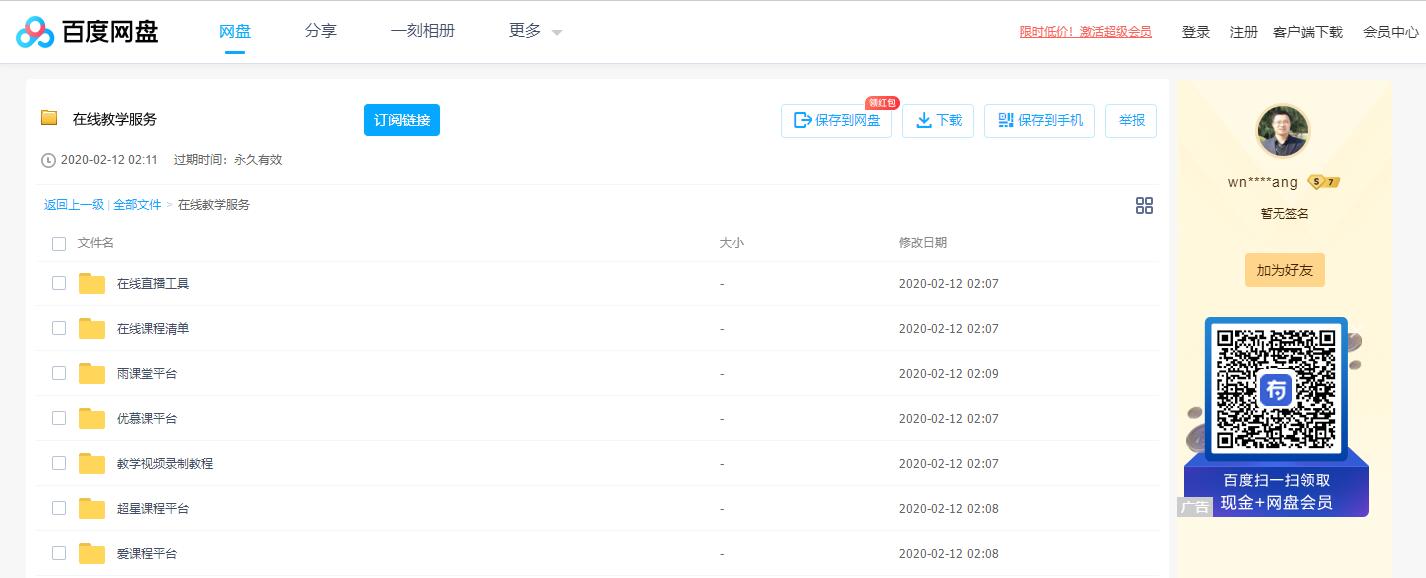This screenshot has width=1426, height=578.
Task: Open the 网盘 tab
Action: [x=235, y=31]
